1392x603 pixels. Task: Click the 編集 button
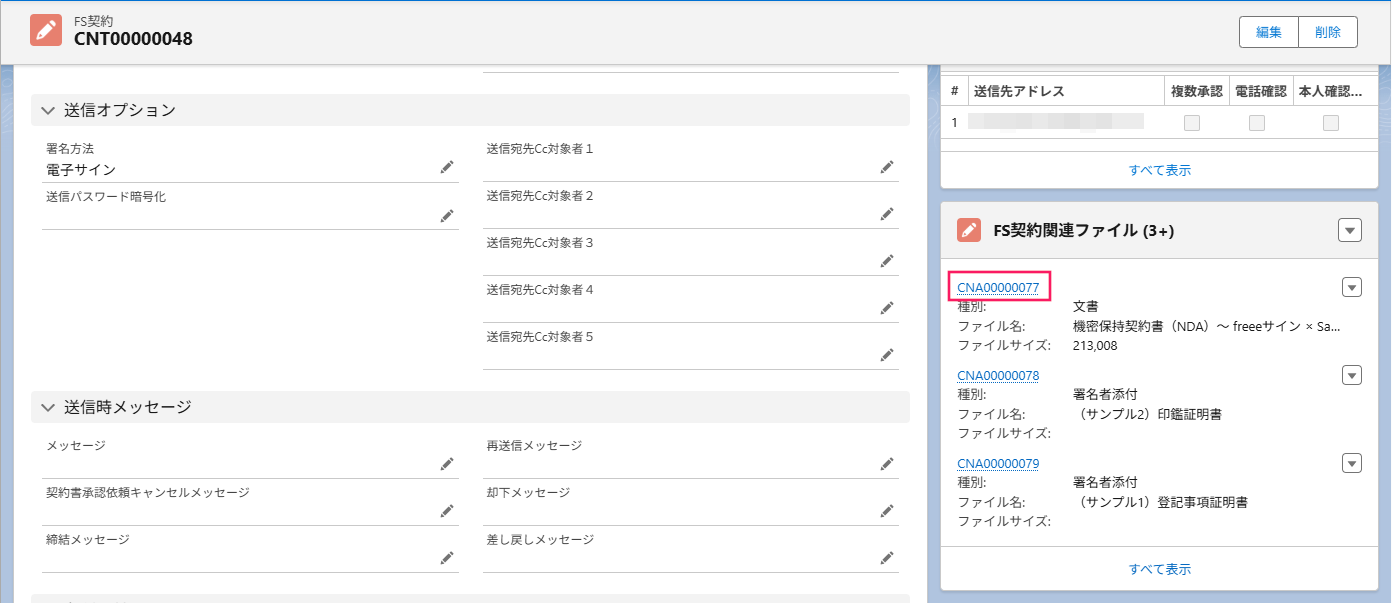click(1269, 32)
